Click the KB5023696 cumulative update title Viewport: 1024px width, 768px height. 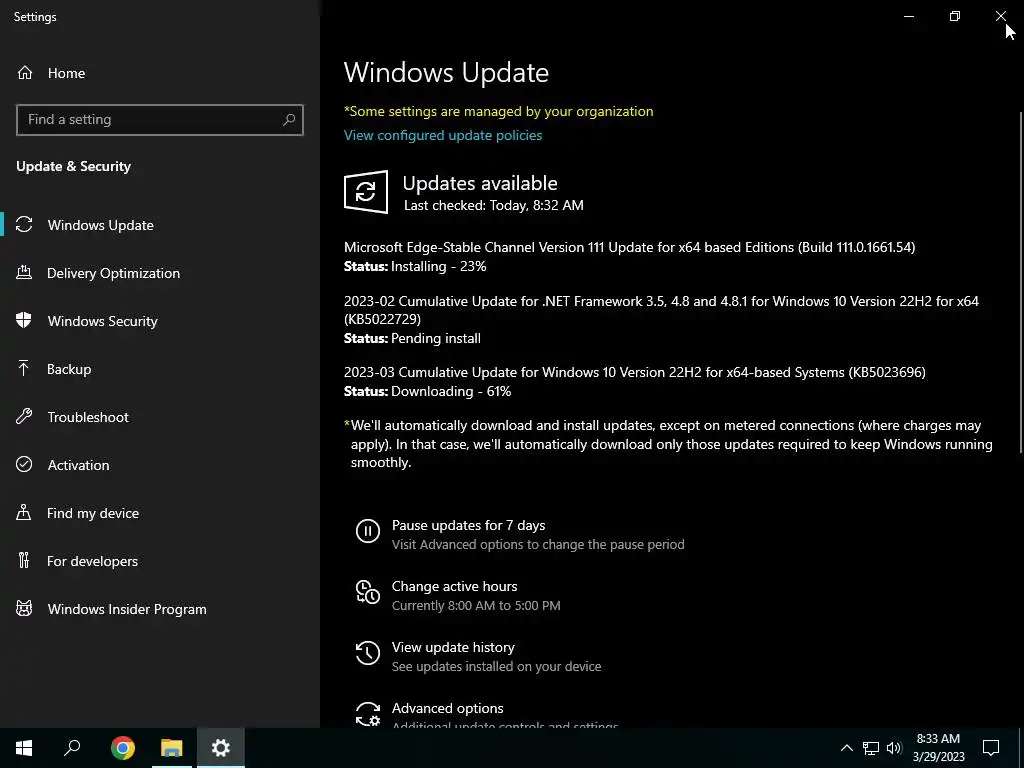click(x=635, y=372)
